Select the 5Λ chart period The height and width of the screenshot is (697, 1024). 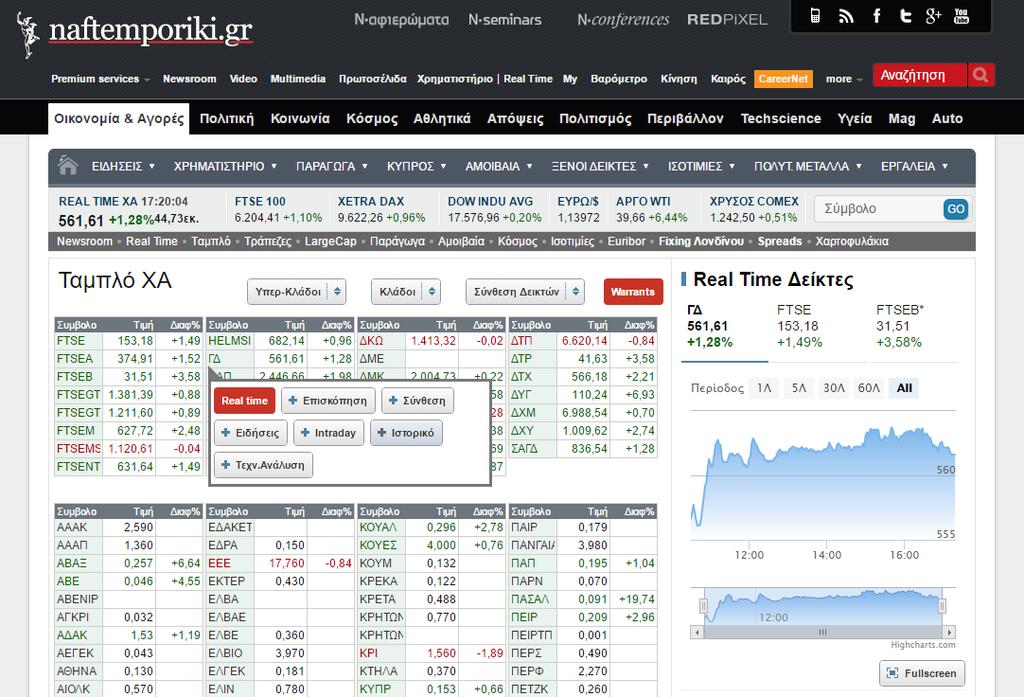pyautogui.click(x=799, y=388)
